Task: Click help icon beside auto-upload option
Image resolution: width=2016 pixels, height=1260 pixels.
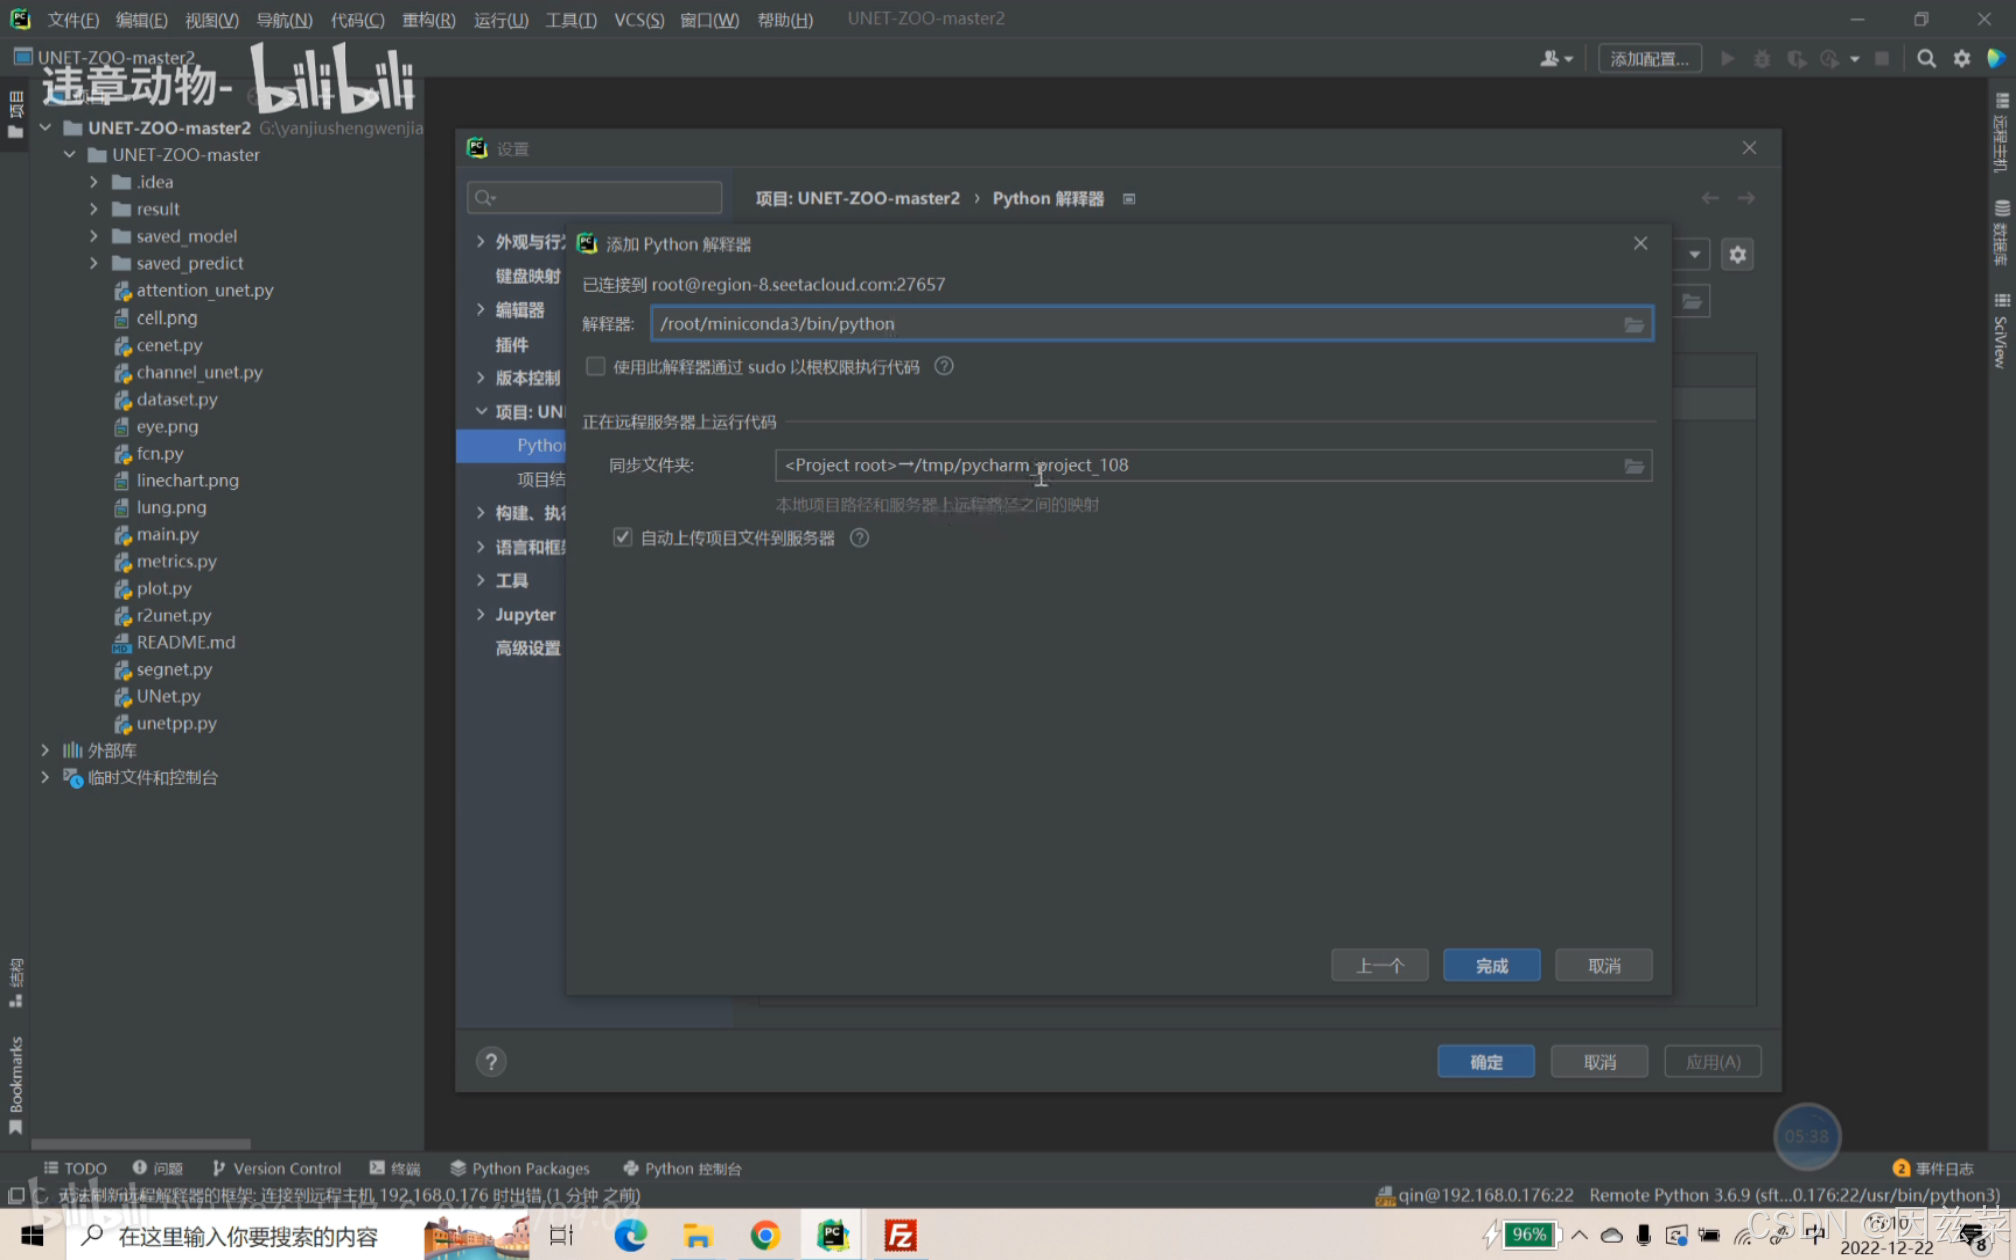Action: coord(859,538)
